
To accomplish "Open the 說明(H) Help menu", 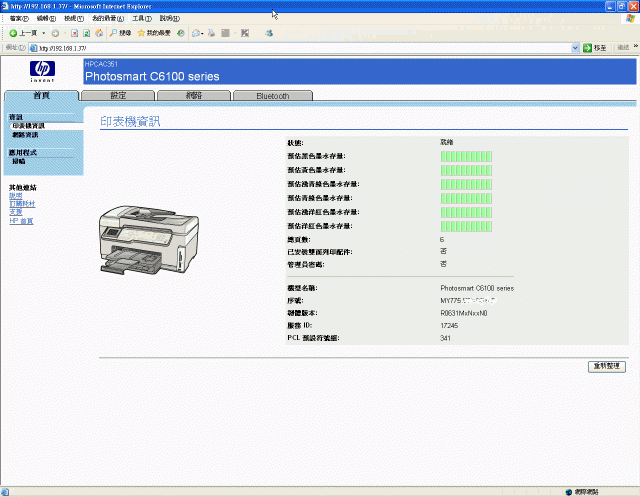I will click(x=169, y=18).
